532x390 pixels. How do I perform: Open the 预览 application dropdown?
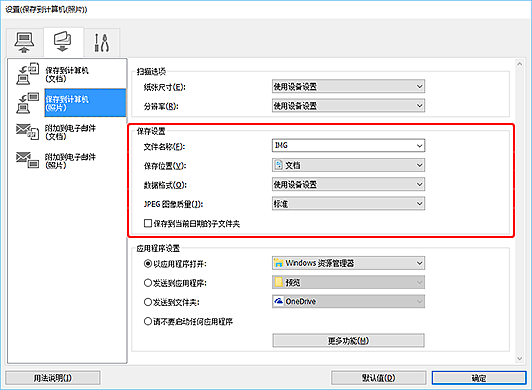(x=348, y=282)
